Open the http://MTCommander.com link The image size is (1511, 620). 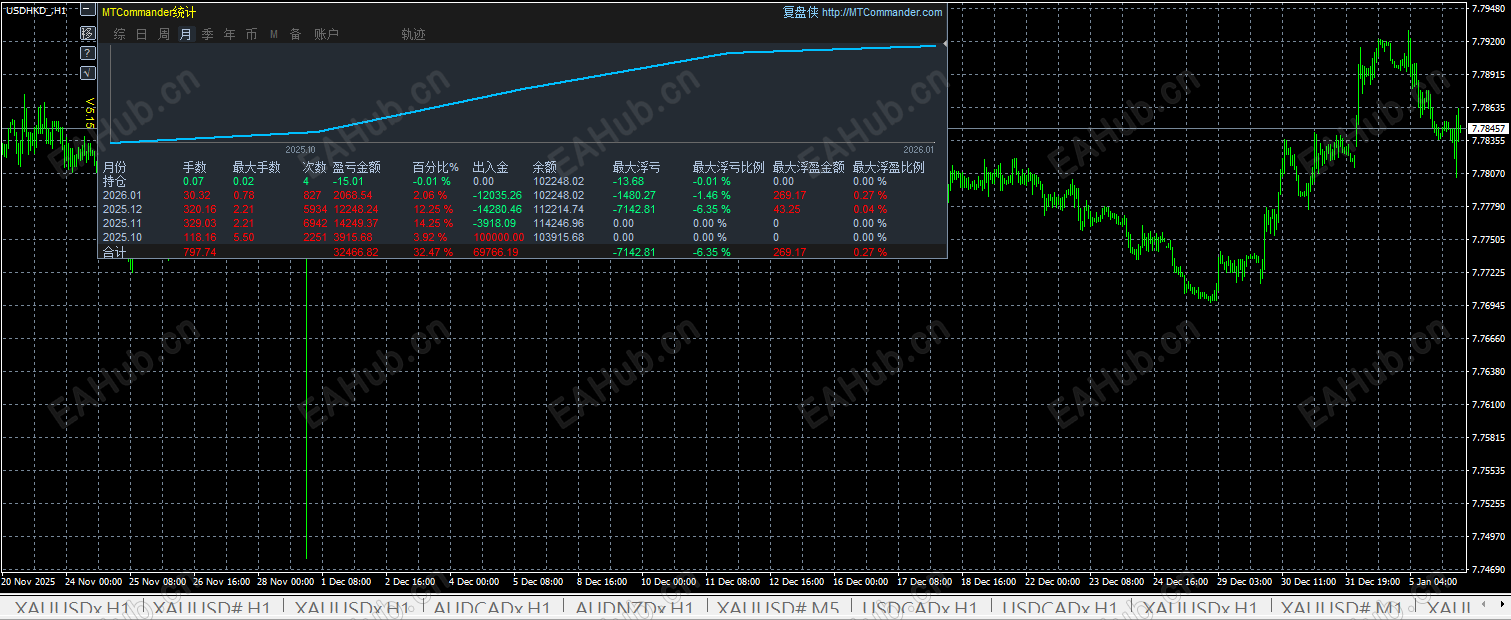pyautogui.click(x=883, y=12)
